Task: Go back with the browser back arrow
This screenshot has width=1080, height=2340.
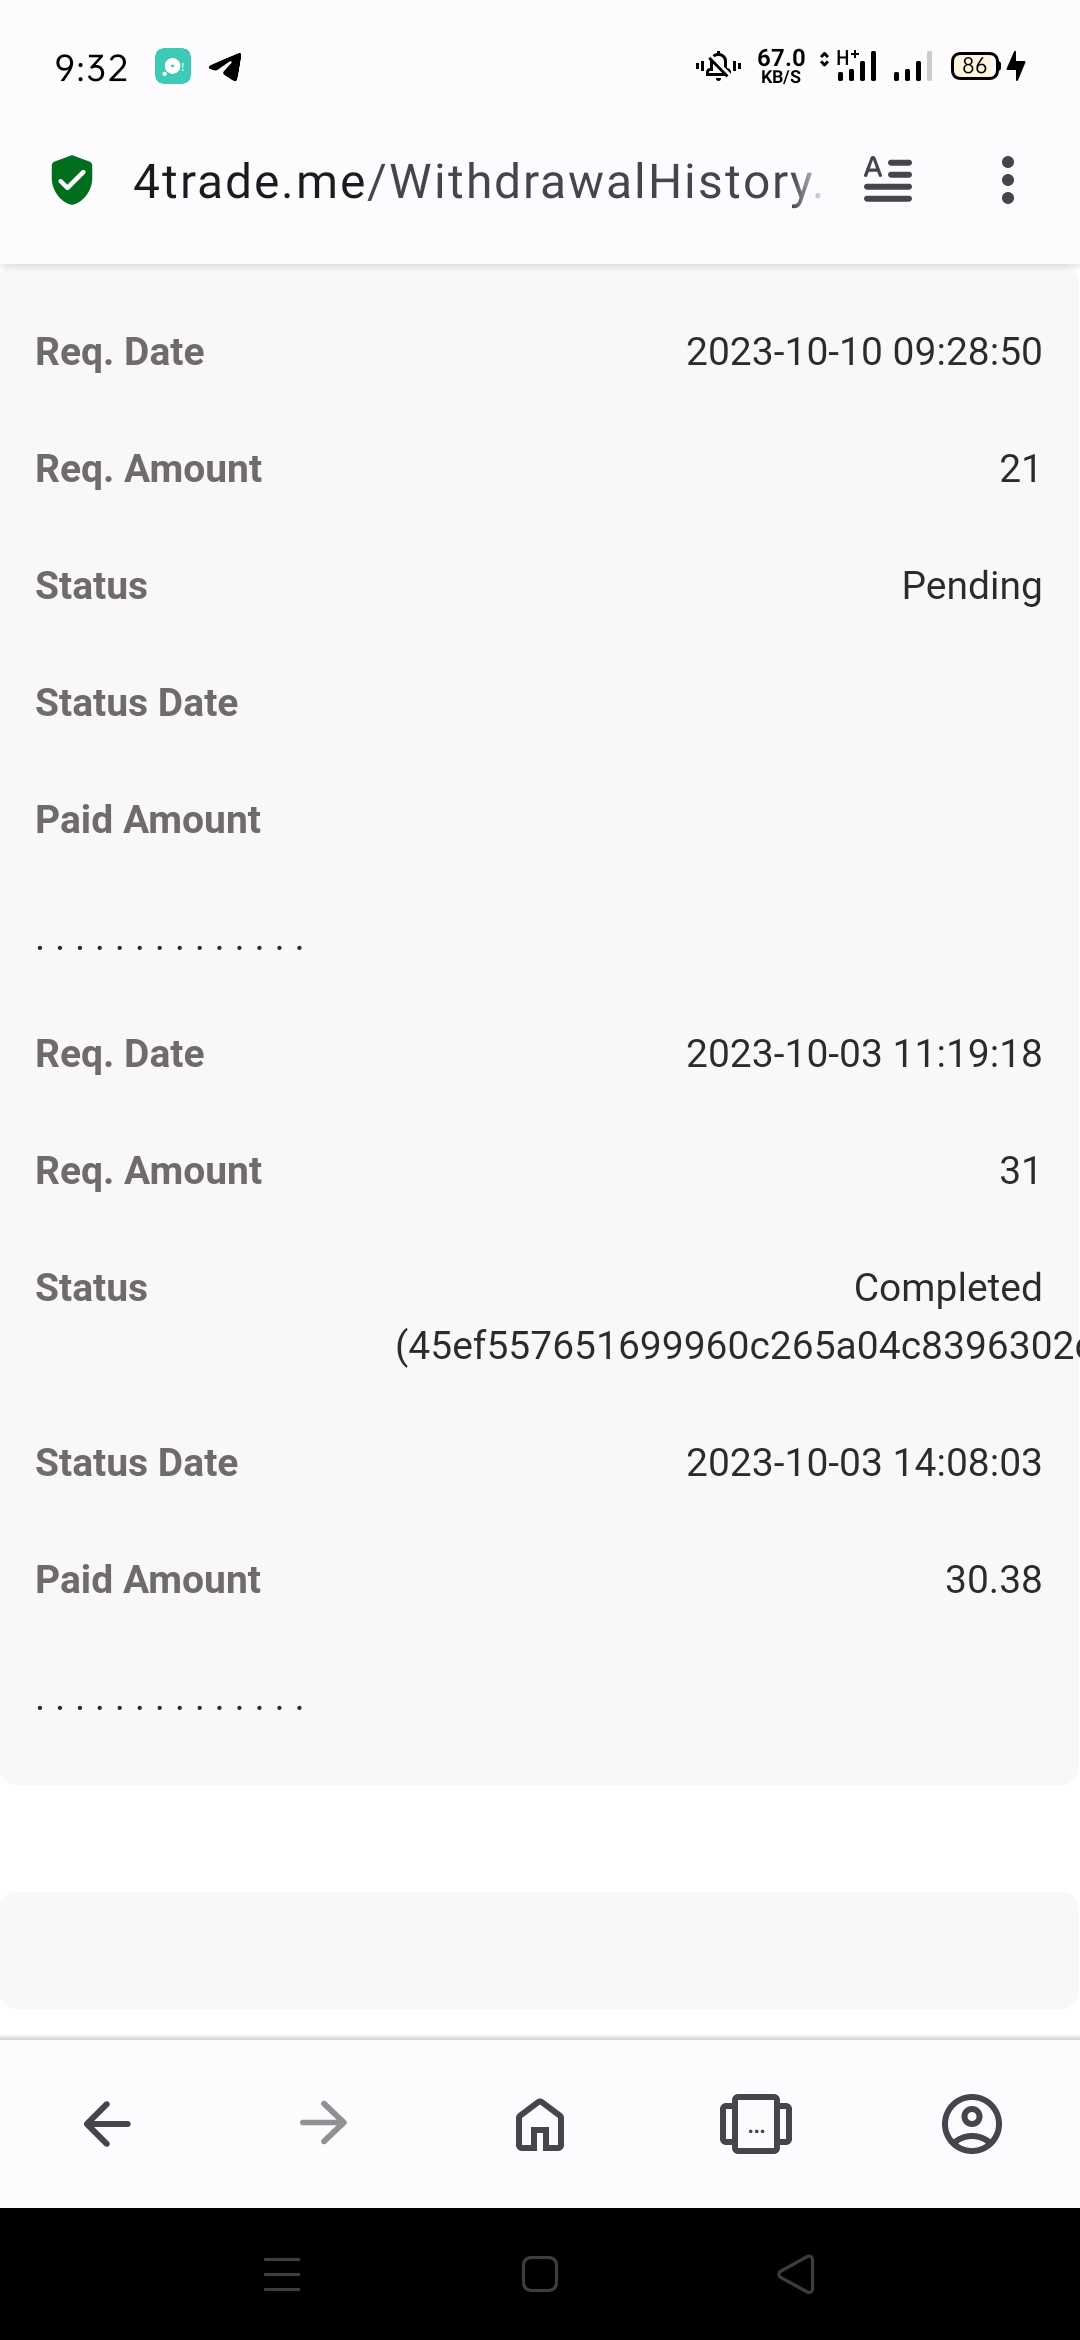Action: pos(107,2123)
